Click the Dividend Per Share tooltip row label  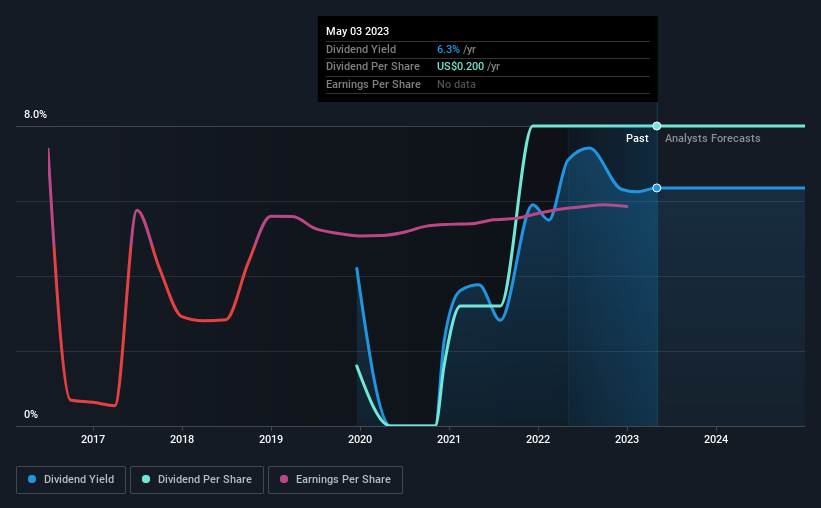[x=373, y=67]
